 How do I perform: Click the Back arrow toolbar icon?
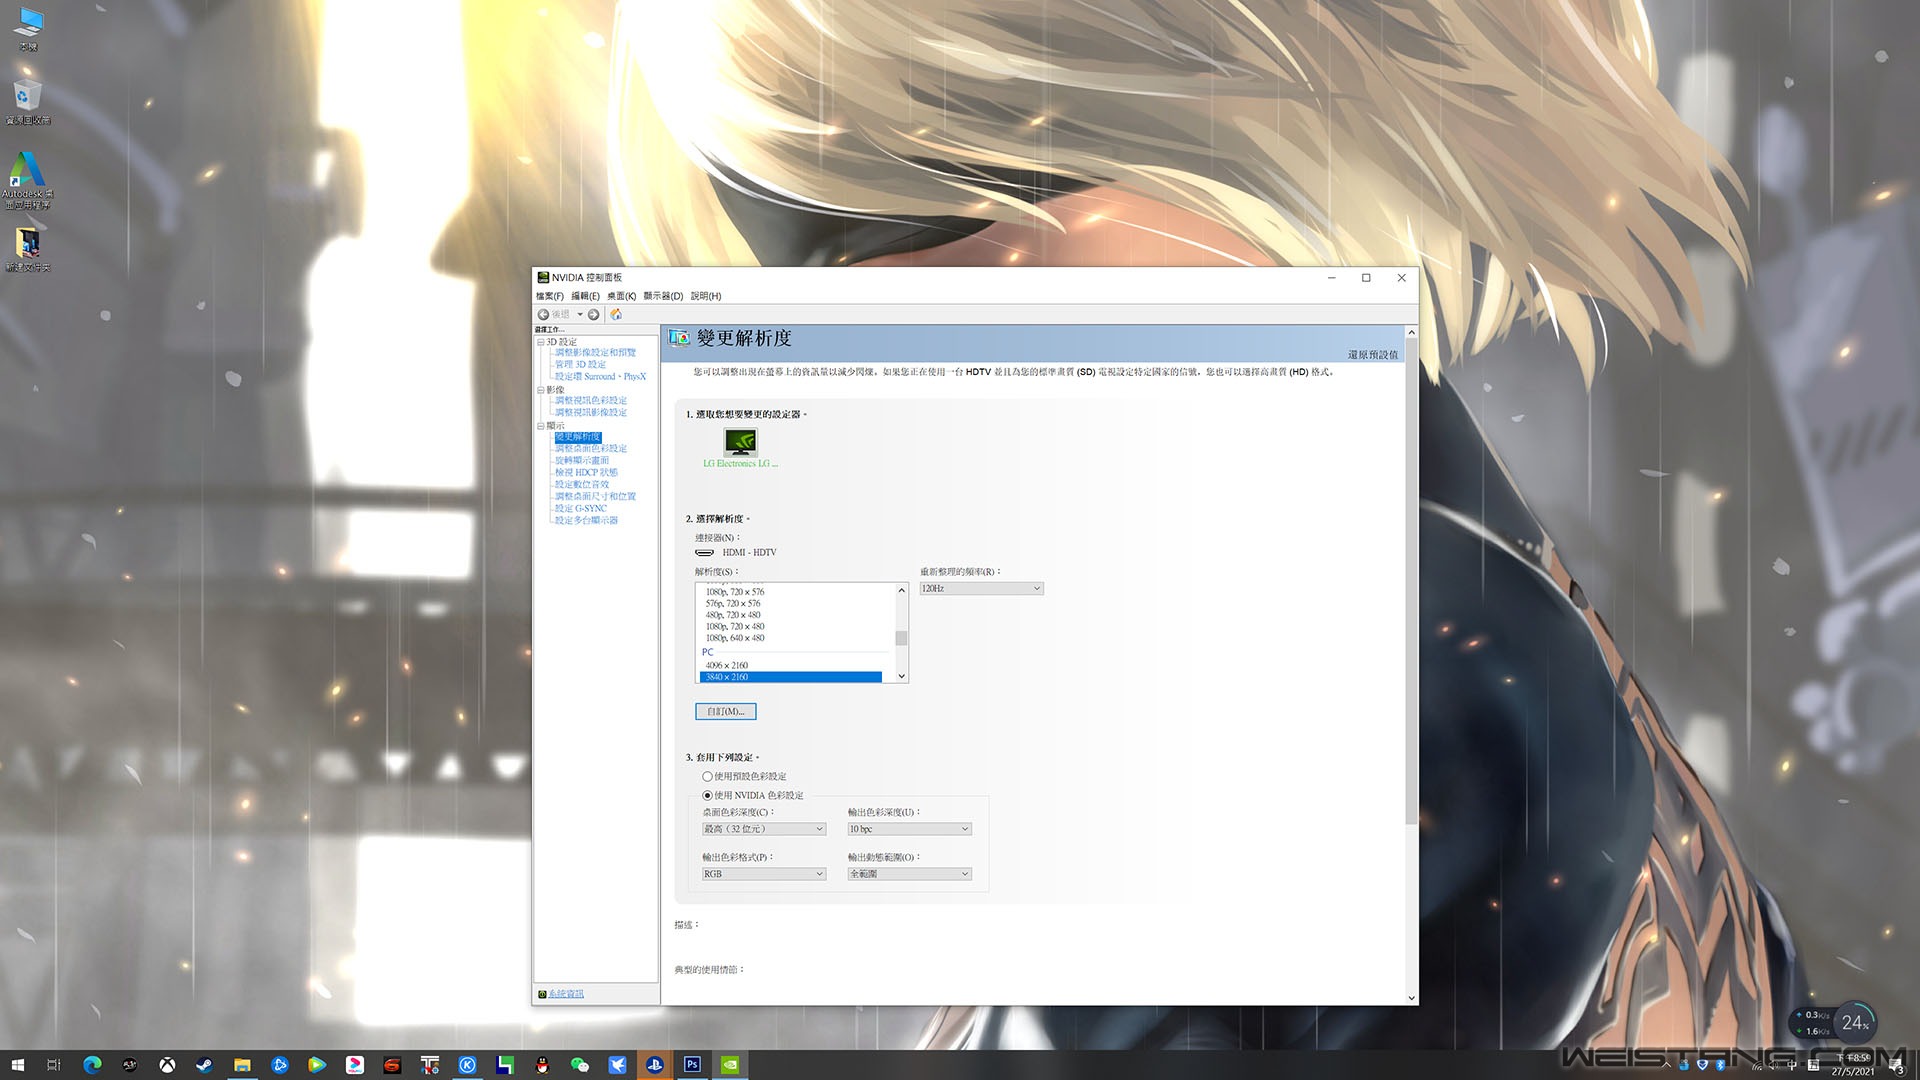pos(543,314)
